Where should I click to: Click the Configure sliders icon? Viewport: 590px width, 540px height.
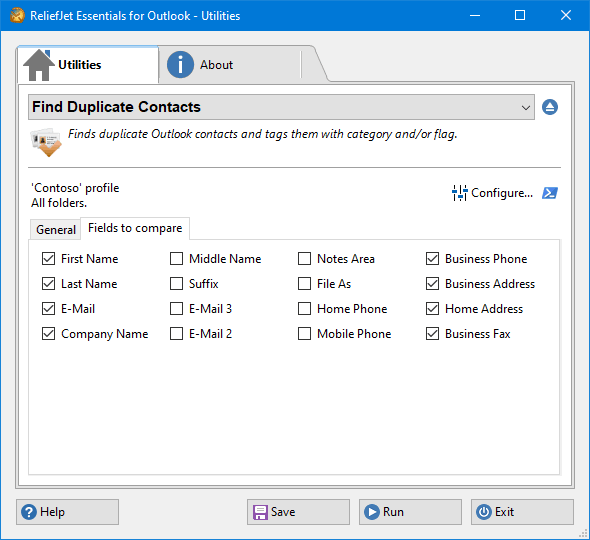459,193
